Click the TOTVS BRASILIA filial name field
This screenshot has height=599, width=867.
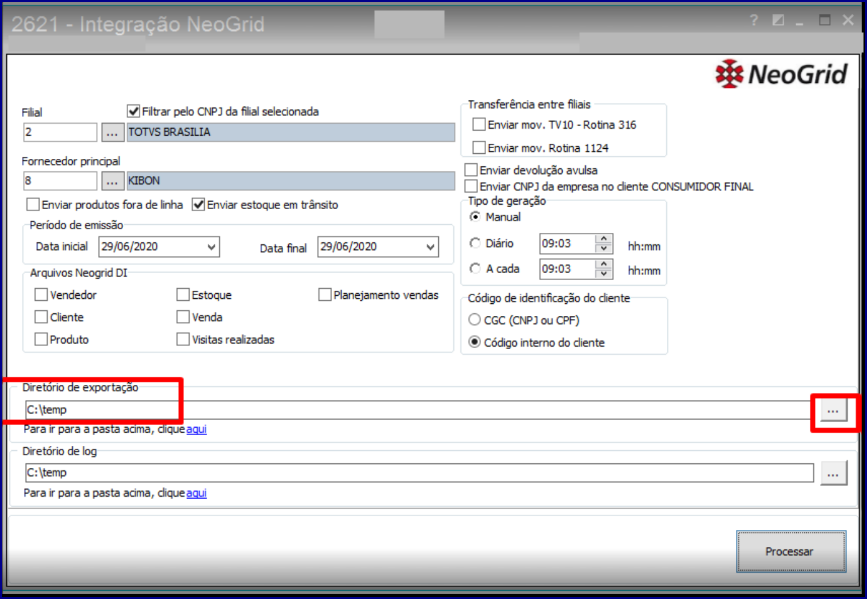[291, 132]
